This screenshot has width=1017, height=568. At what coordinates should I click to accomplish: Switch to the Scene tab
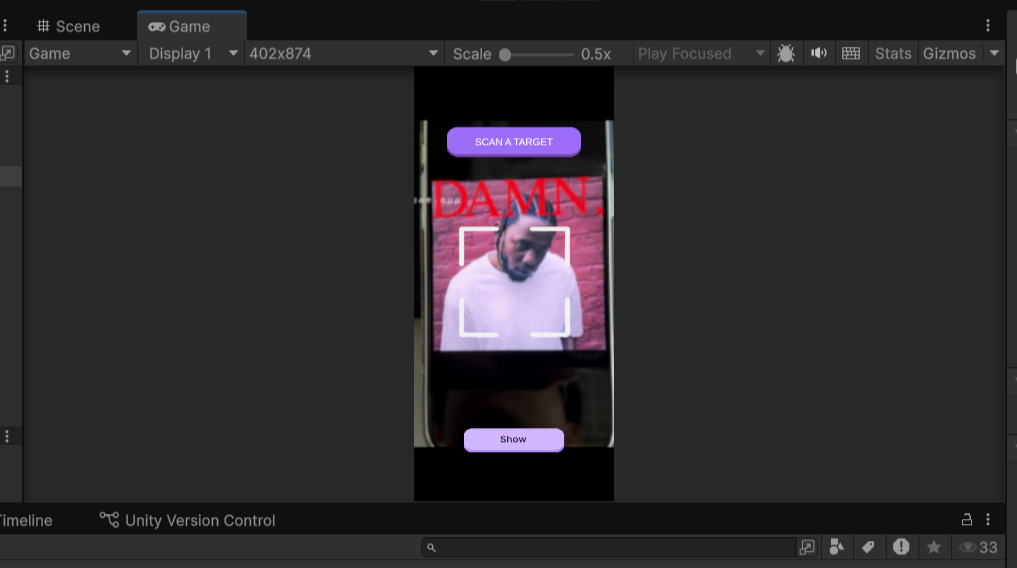[68, 27]
